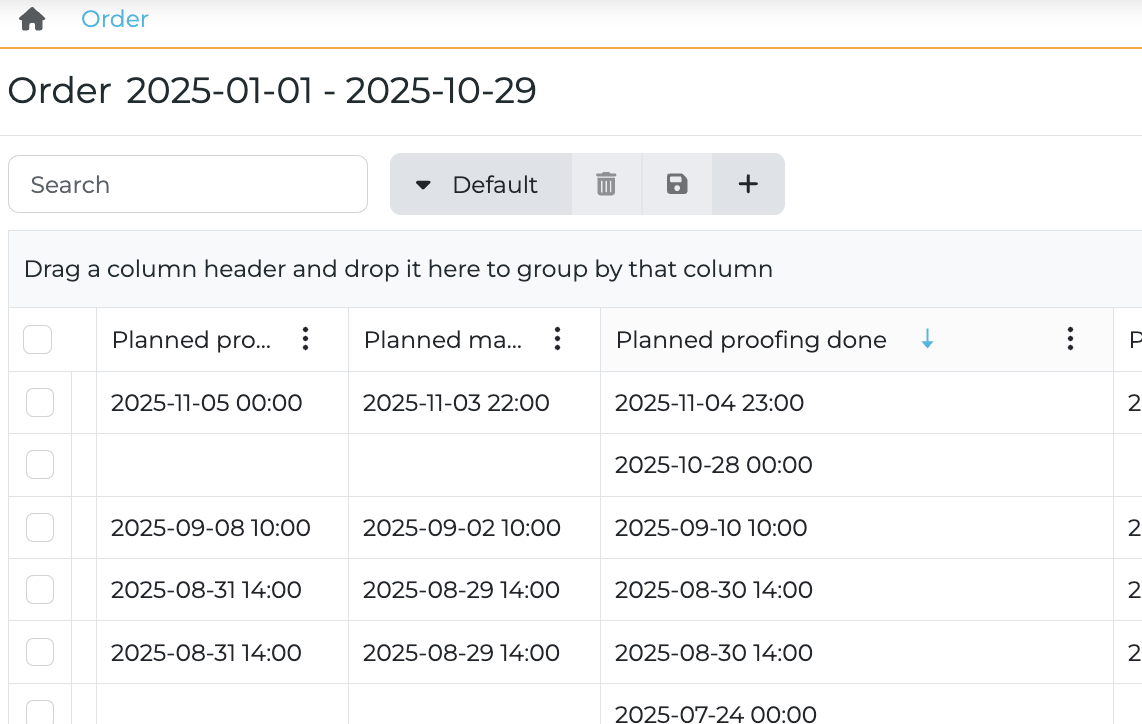Select the 2025-11-05 00:00 cell
Viewport: 1142px width, 724px height.
(206, 403)
